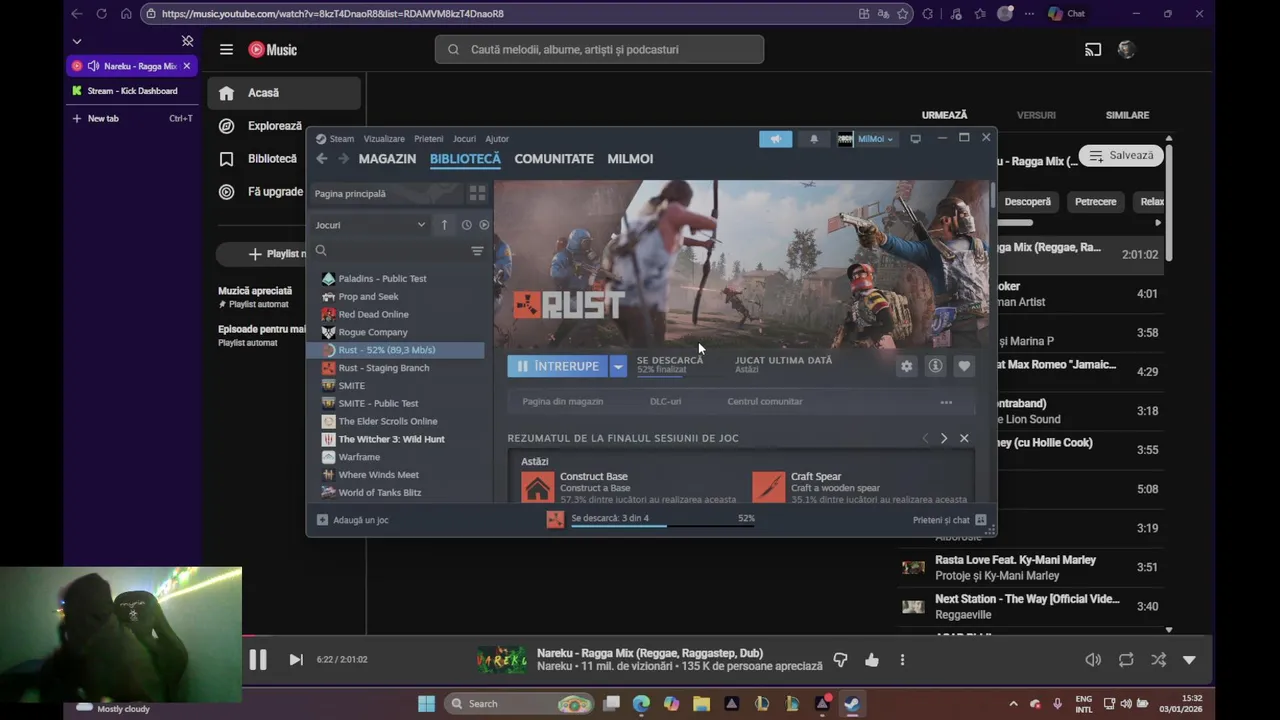Like the current Nareku track
This screenshot has height=720, width=1280.
872,660
